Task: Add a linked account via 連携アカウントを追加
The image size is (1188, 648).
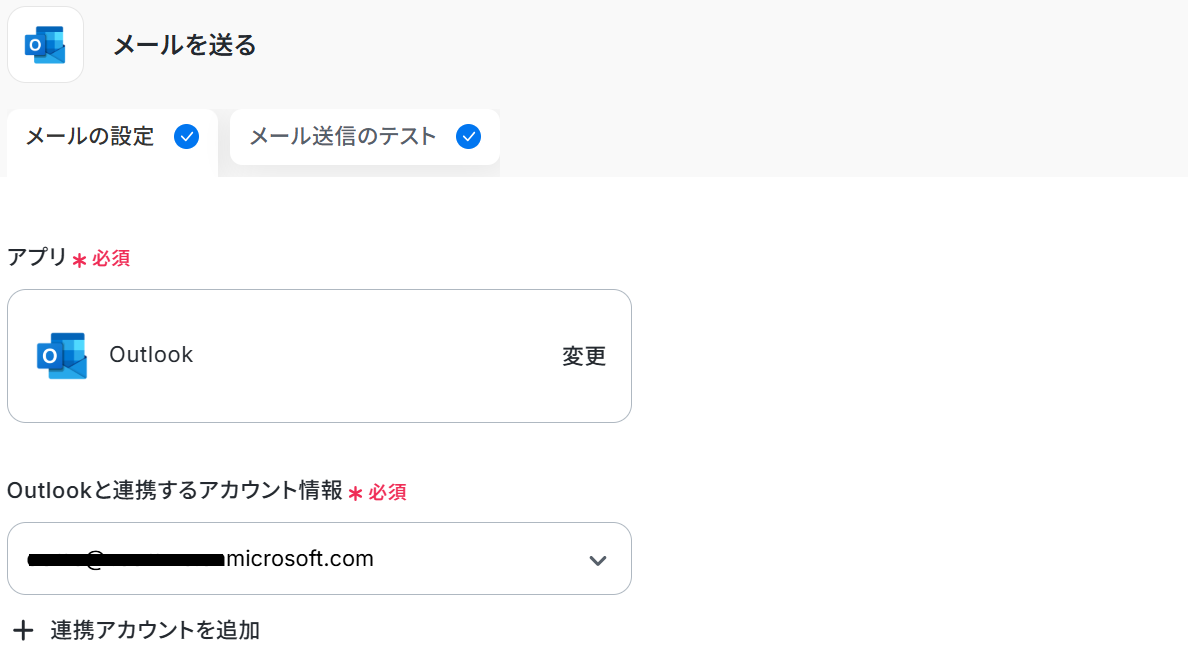Action: pos(155,630)
